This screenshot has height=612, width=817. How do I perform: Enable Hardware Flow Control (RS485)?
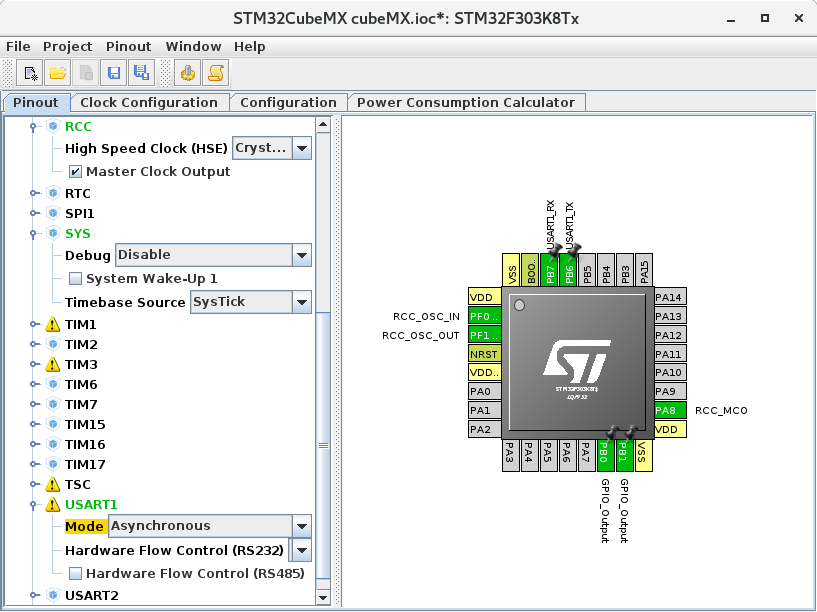(75, 573)
